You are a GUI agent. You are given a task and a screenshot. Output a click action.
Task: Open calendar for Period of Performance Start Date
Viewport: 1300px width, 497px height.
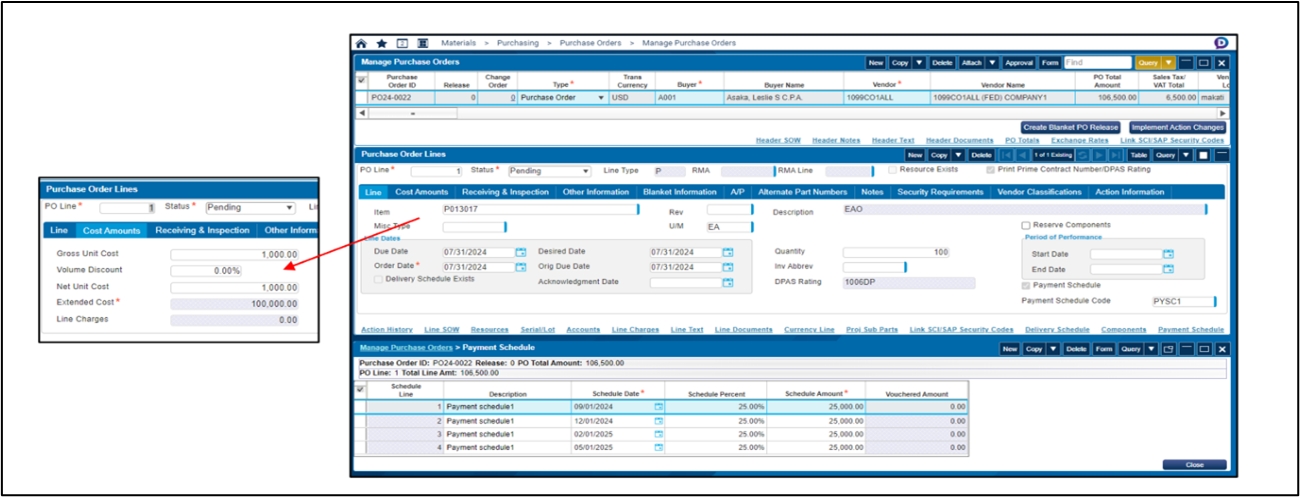coord(1168,254)
